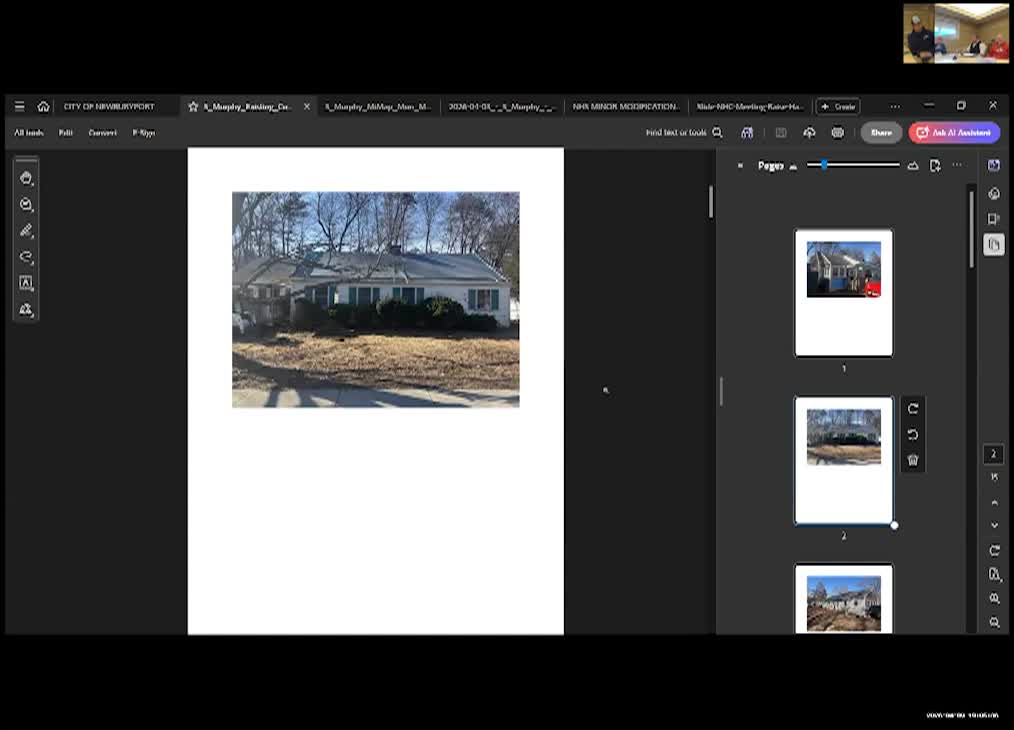Select the hand pan tool in left toolbar

(x=27, y=178)
